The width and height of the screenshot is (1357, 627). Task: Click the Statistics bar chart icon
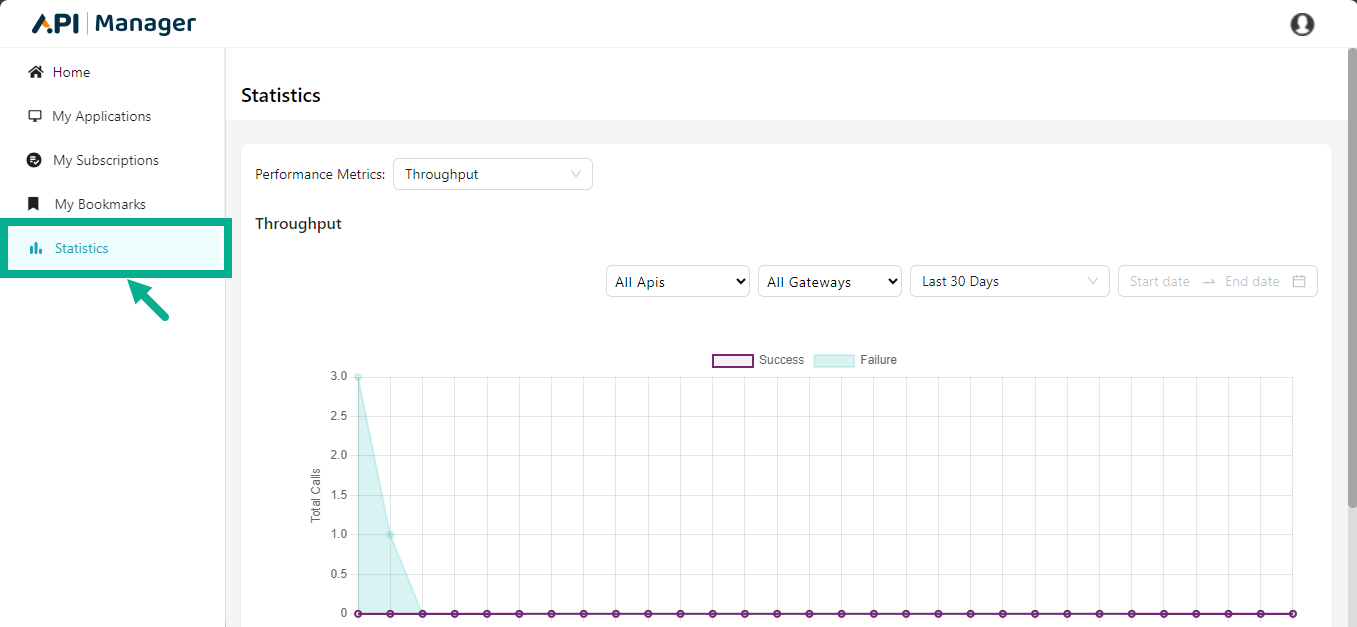[36, 248]
